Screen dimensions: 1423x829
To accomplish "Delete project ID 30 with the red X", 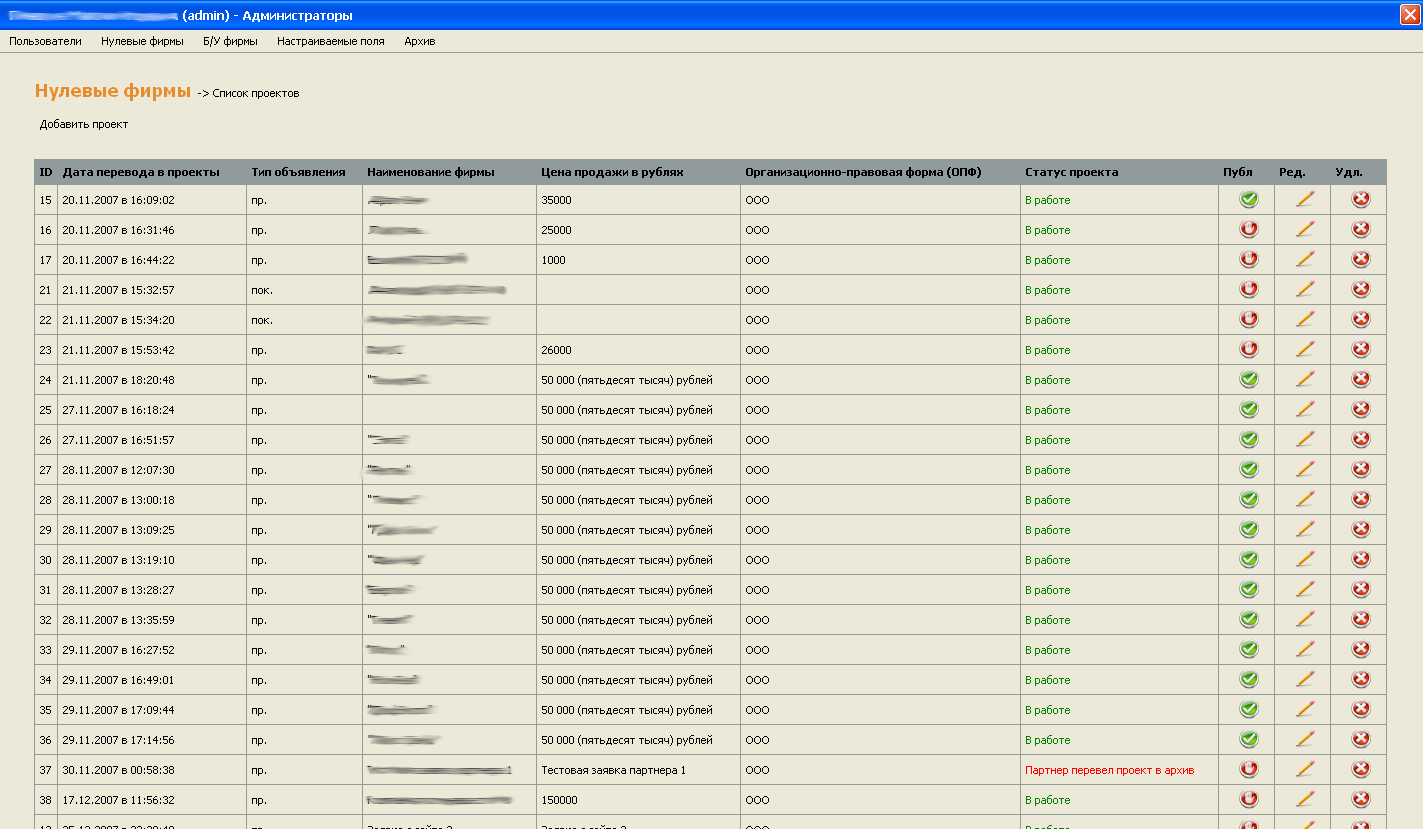I will 1360,559.
